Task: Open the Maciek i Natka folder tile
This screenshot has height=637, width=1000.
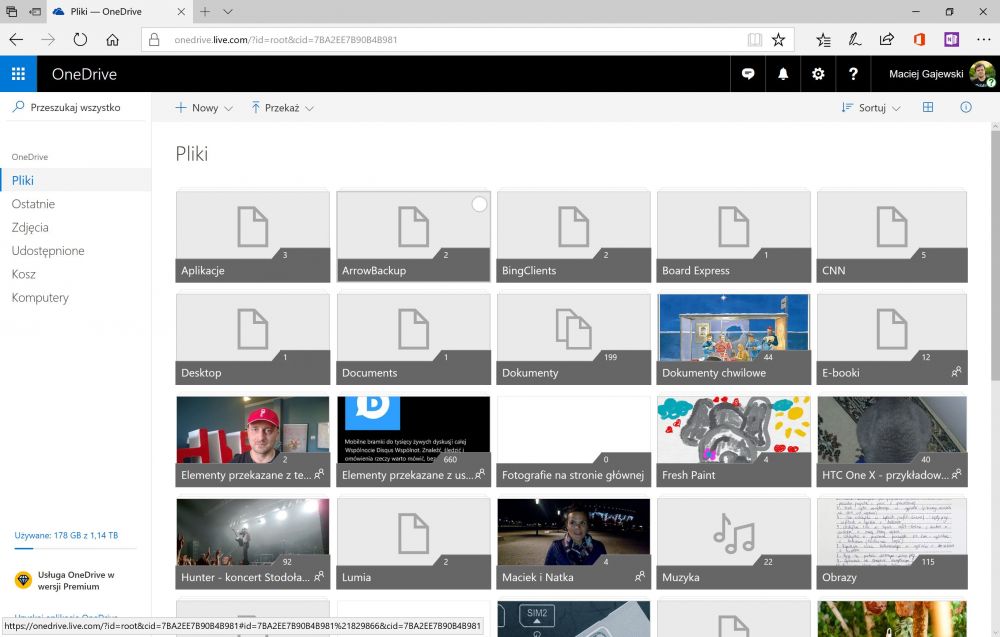Action: pyautogui.click(x=573, y=543)
